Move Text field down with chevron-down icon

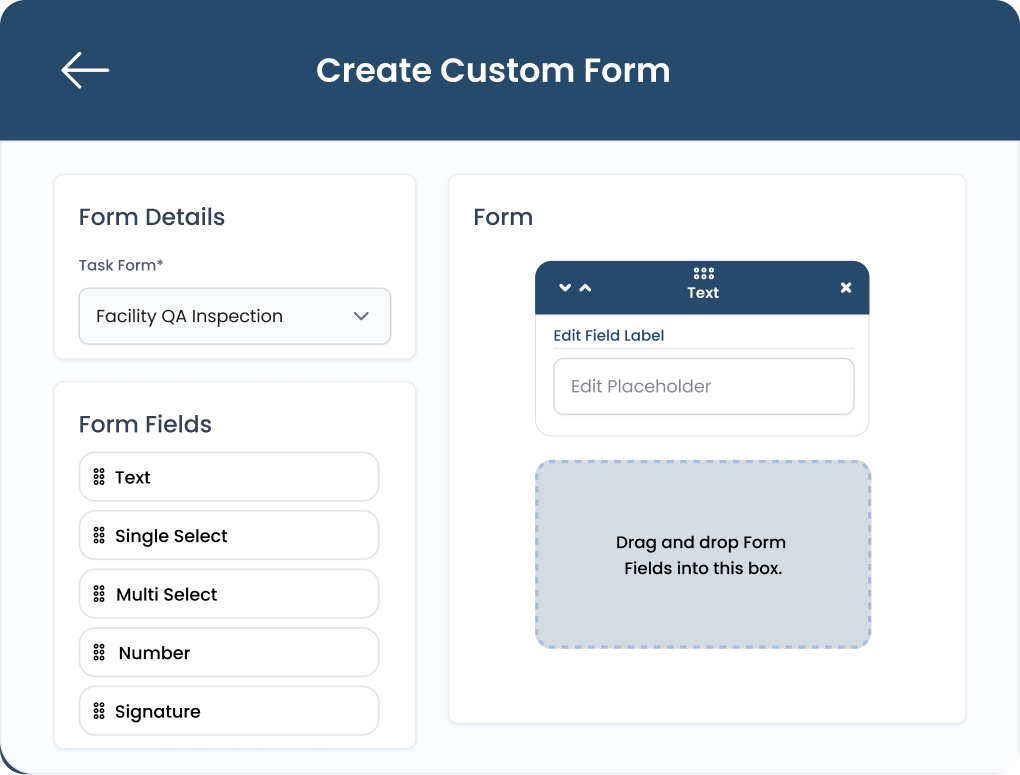coord(565,287)
